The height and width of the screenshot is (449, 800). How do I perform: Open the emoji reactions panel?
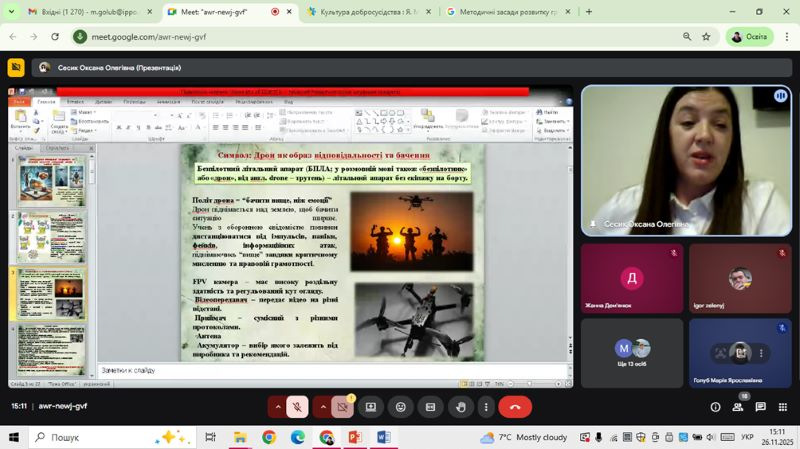(401, 407)
